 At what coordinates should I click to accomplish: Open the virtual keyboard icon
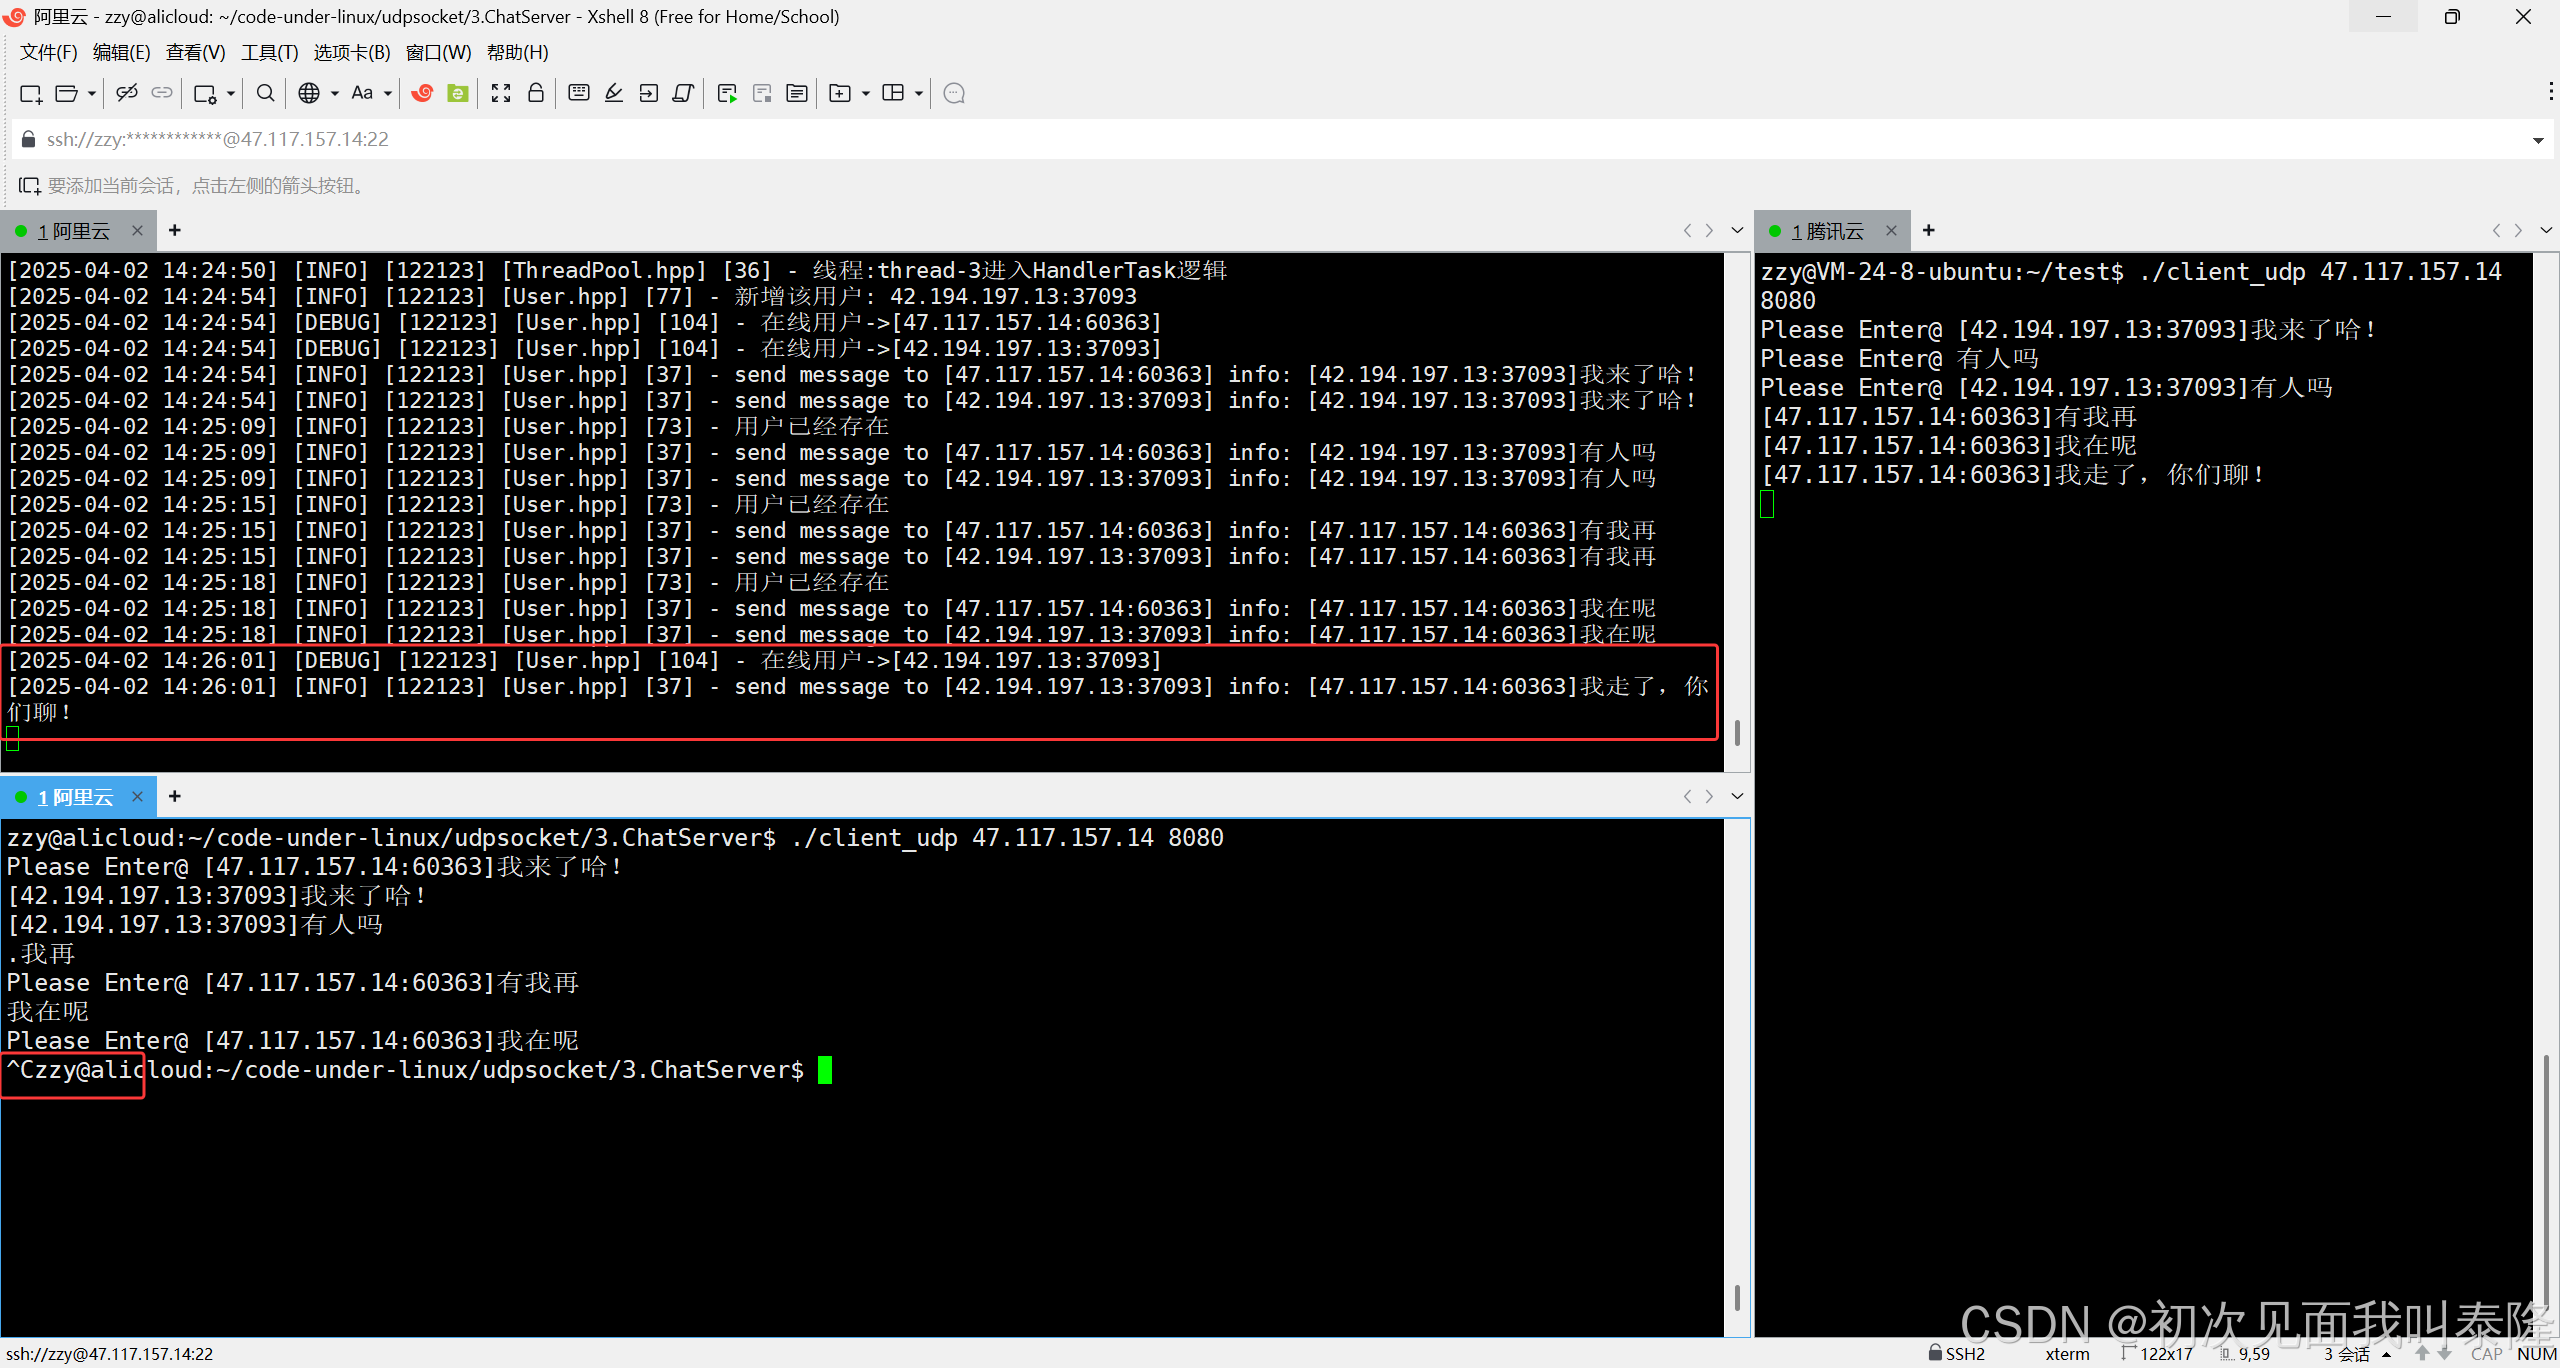click(578, 93)
